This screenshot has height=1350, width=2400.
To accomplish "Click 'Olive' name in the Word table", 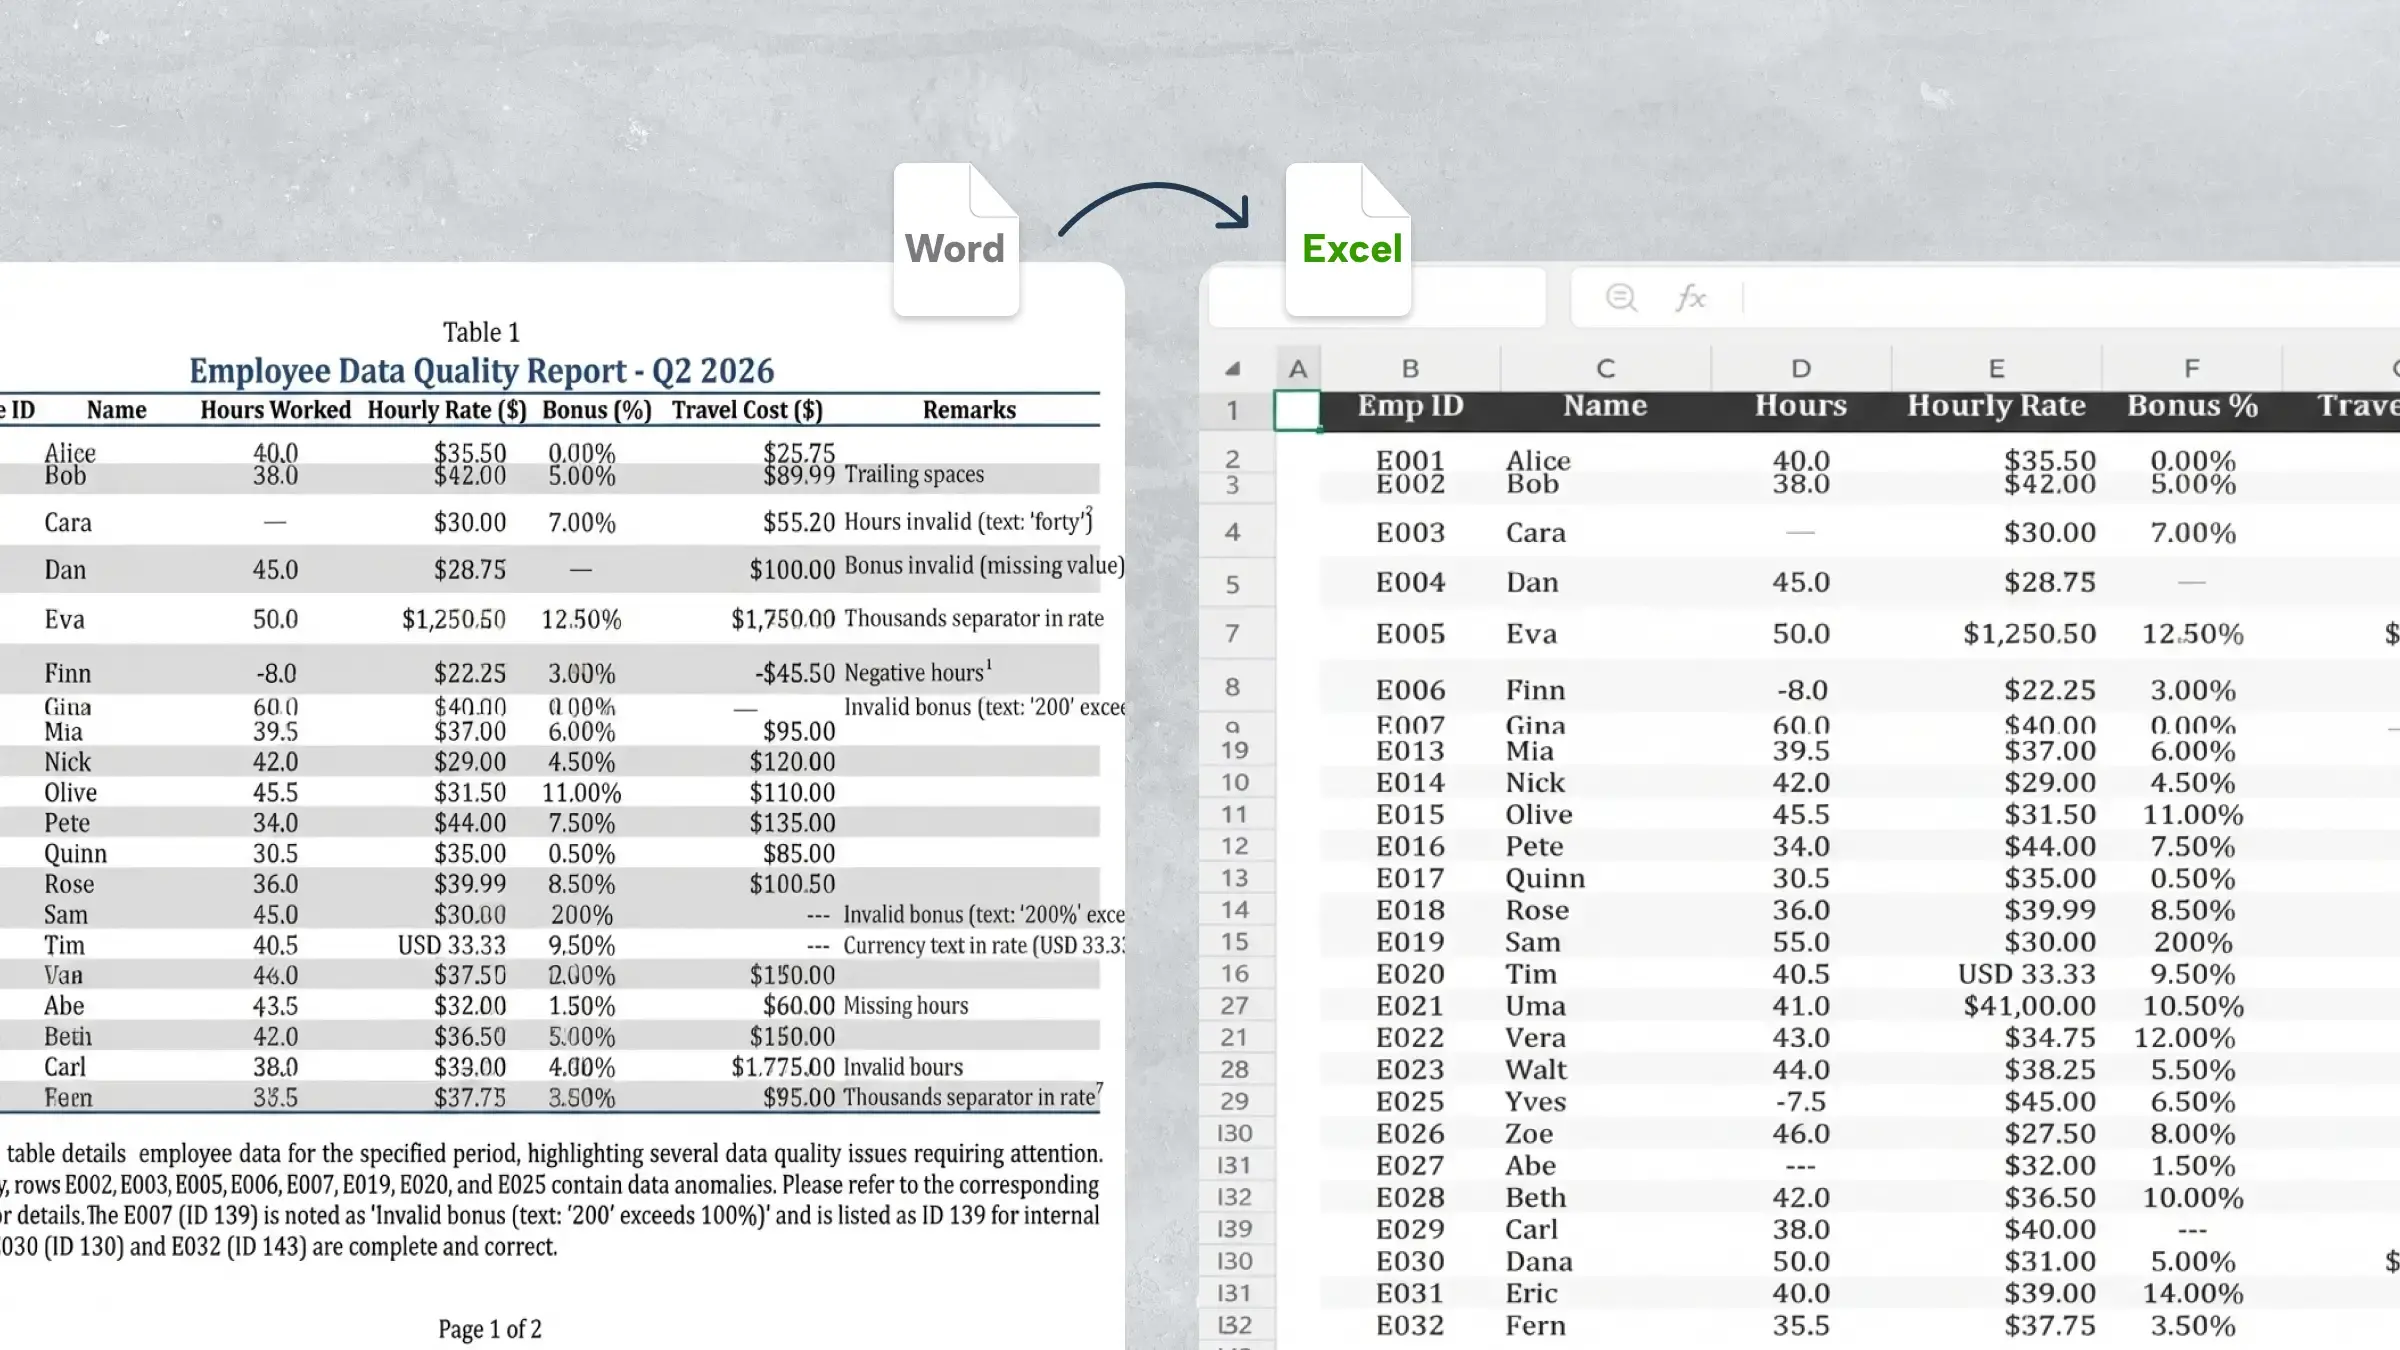I will pos(70,792).
